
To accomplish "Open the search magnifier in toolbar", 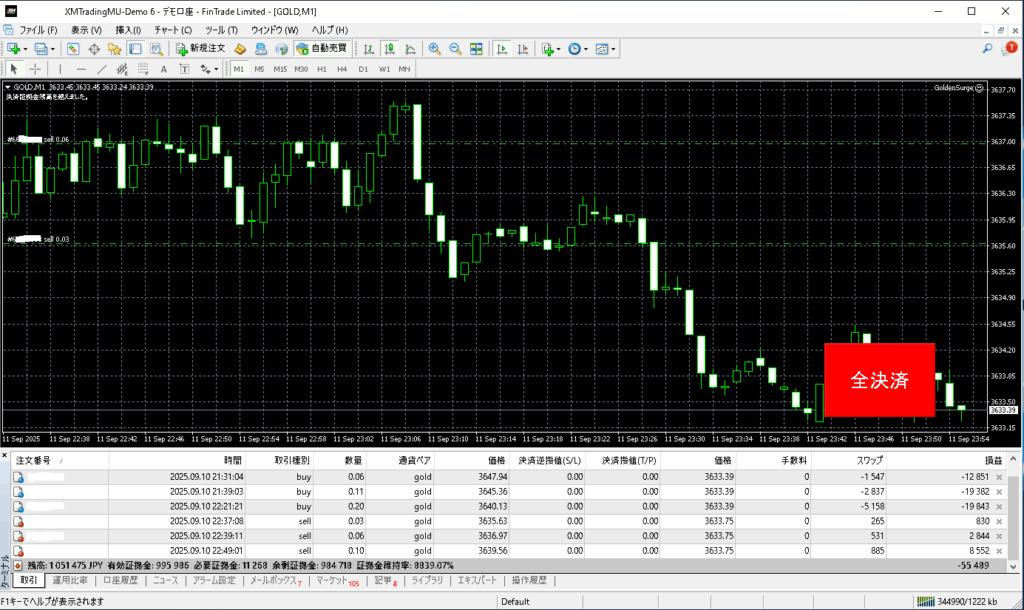I will [986, 48].
